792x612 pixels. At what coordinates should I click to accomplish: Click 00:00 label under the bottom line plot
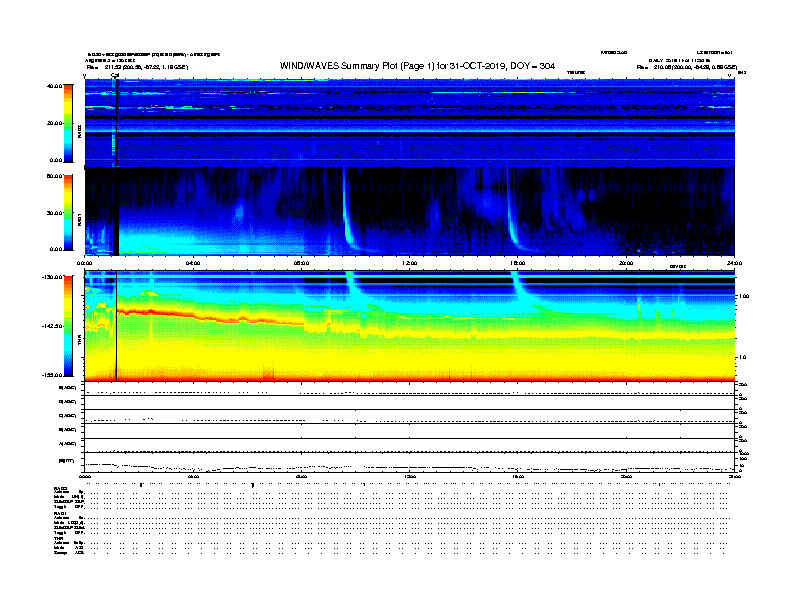click(x=85, y=477)
